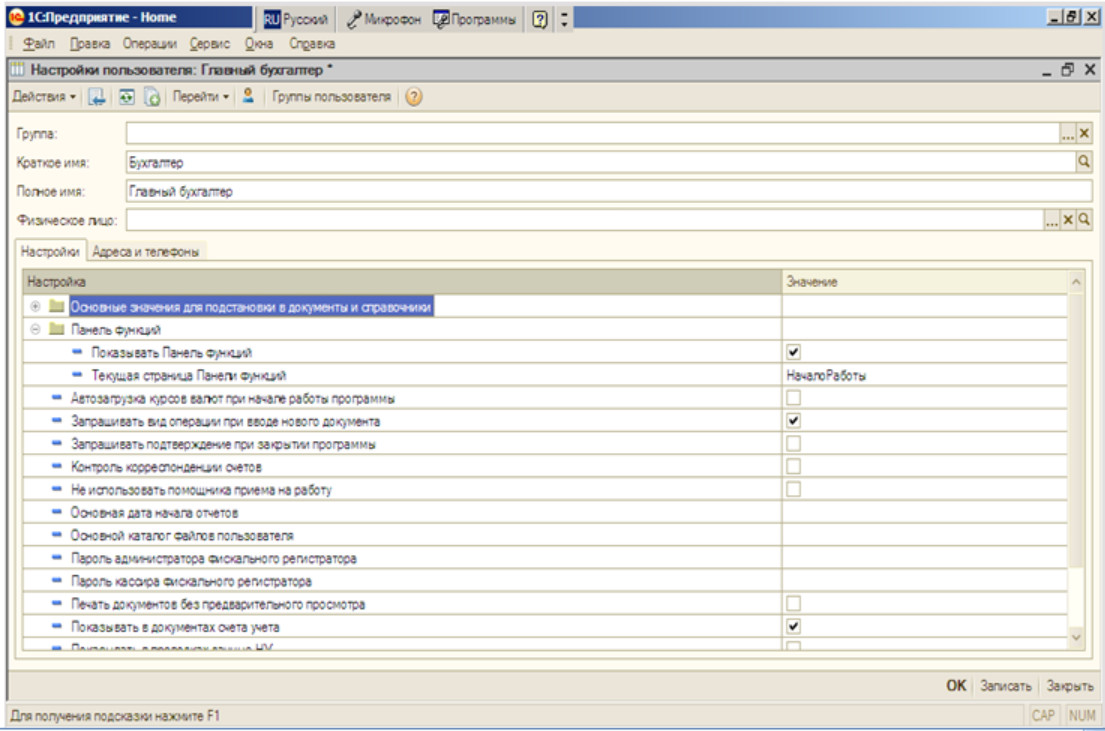
Task: Click the Записать button
Action: (1006, 685)
